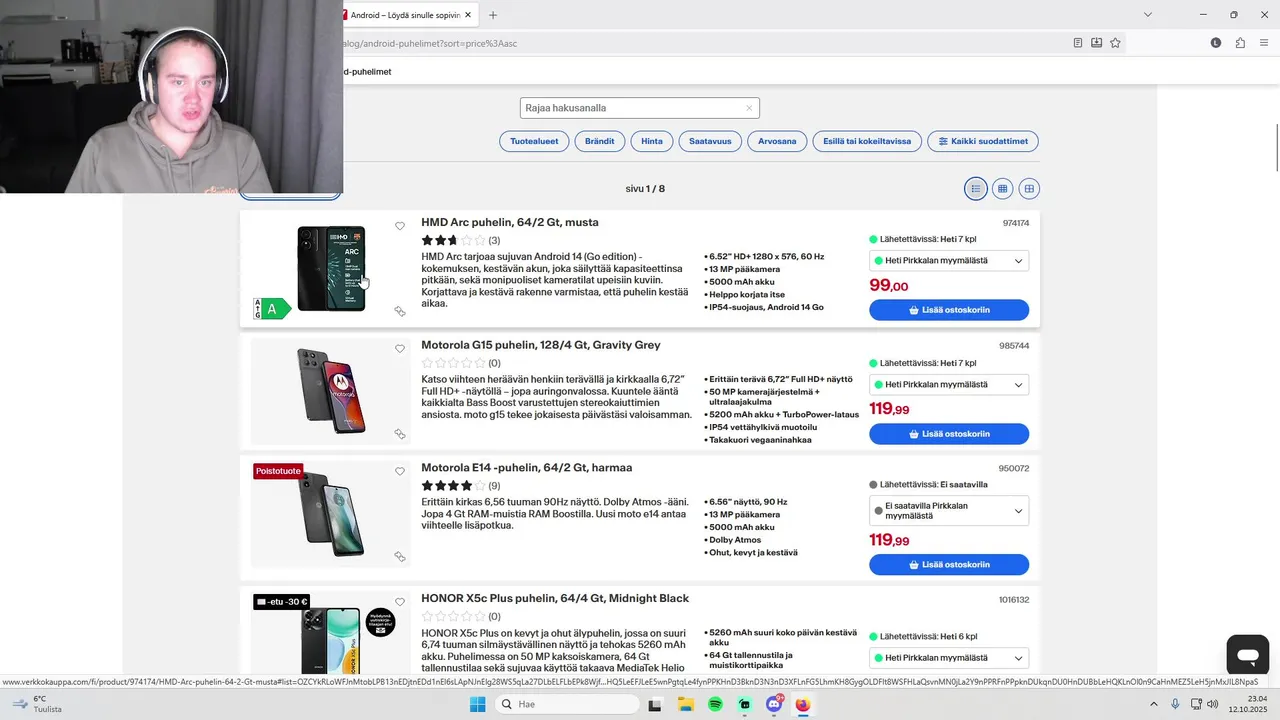Viewport: 1280px width, 720px height.
Task: Add HMD Arc phone to wishlist heart
Action: [400, 226]
